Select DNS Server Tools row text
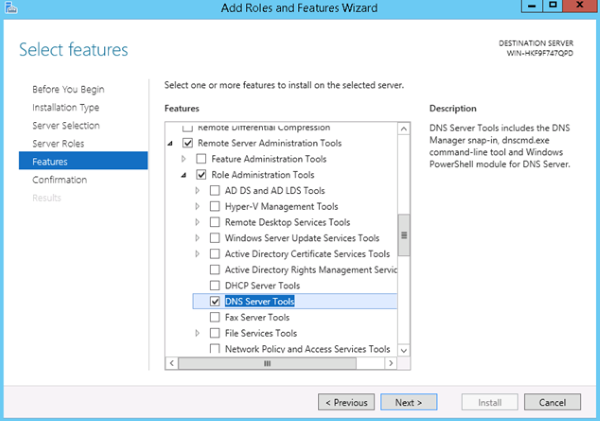600x421 pixels. (259, 302)
